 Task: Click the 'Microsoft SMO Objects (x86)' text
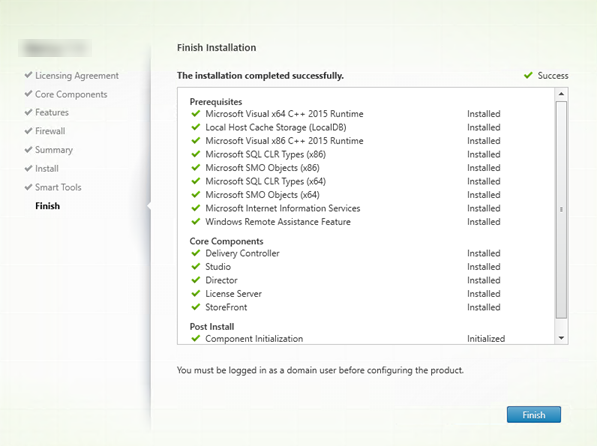click(262, 168)
